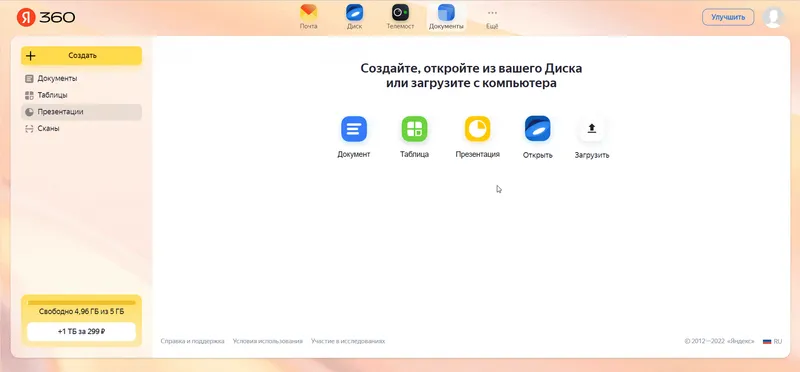Select Презентации in the sidebar
Screen dimensions: 800x372
pos(82,112)
